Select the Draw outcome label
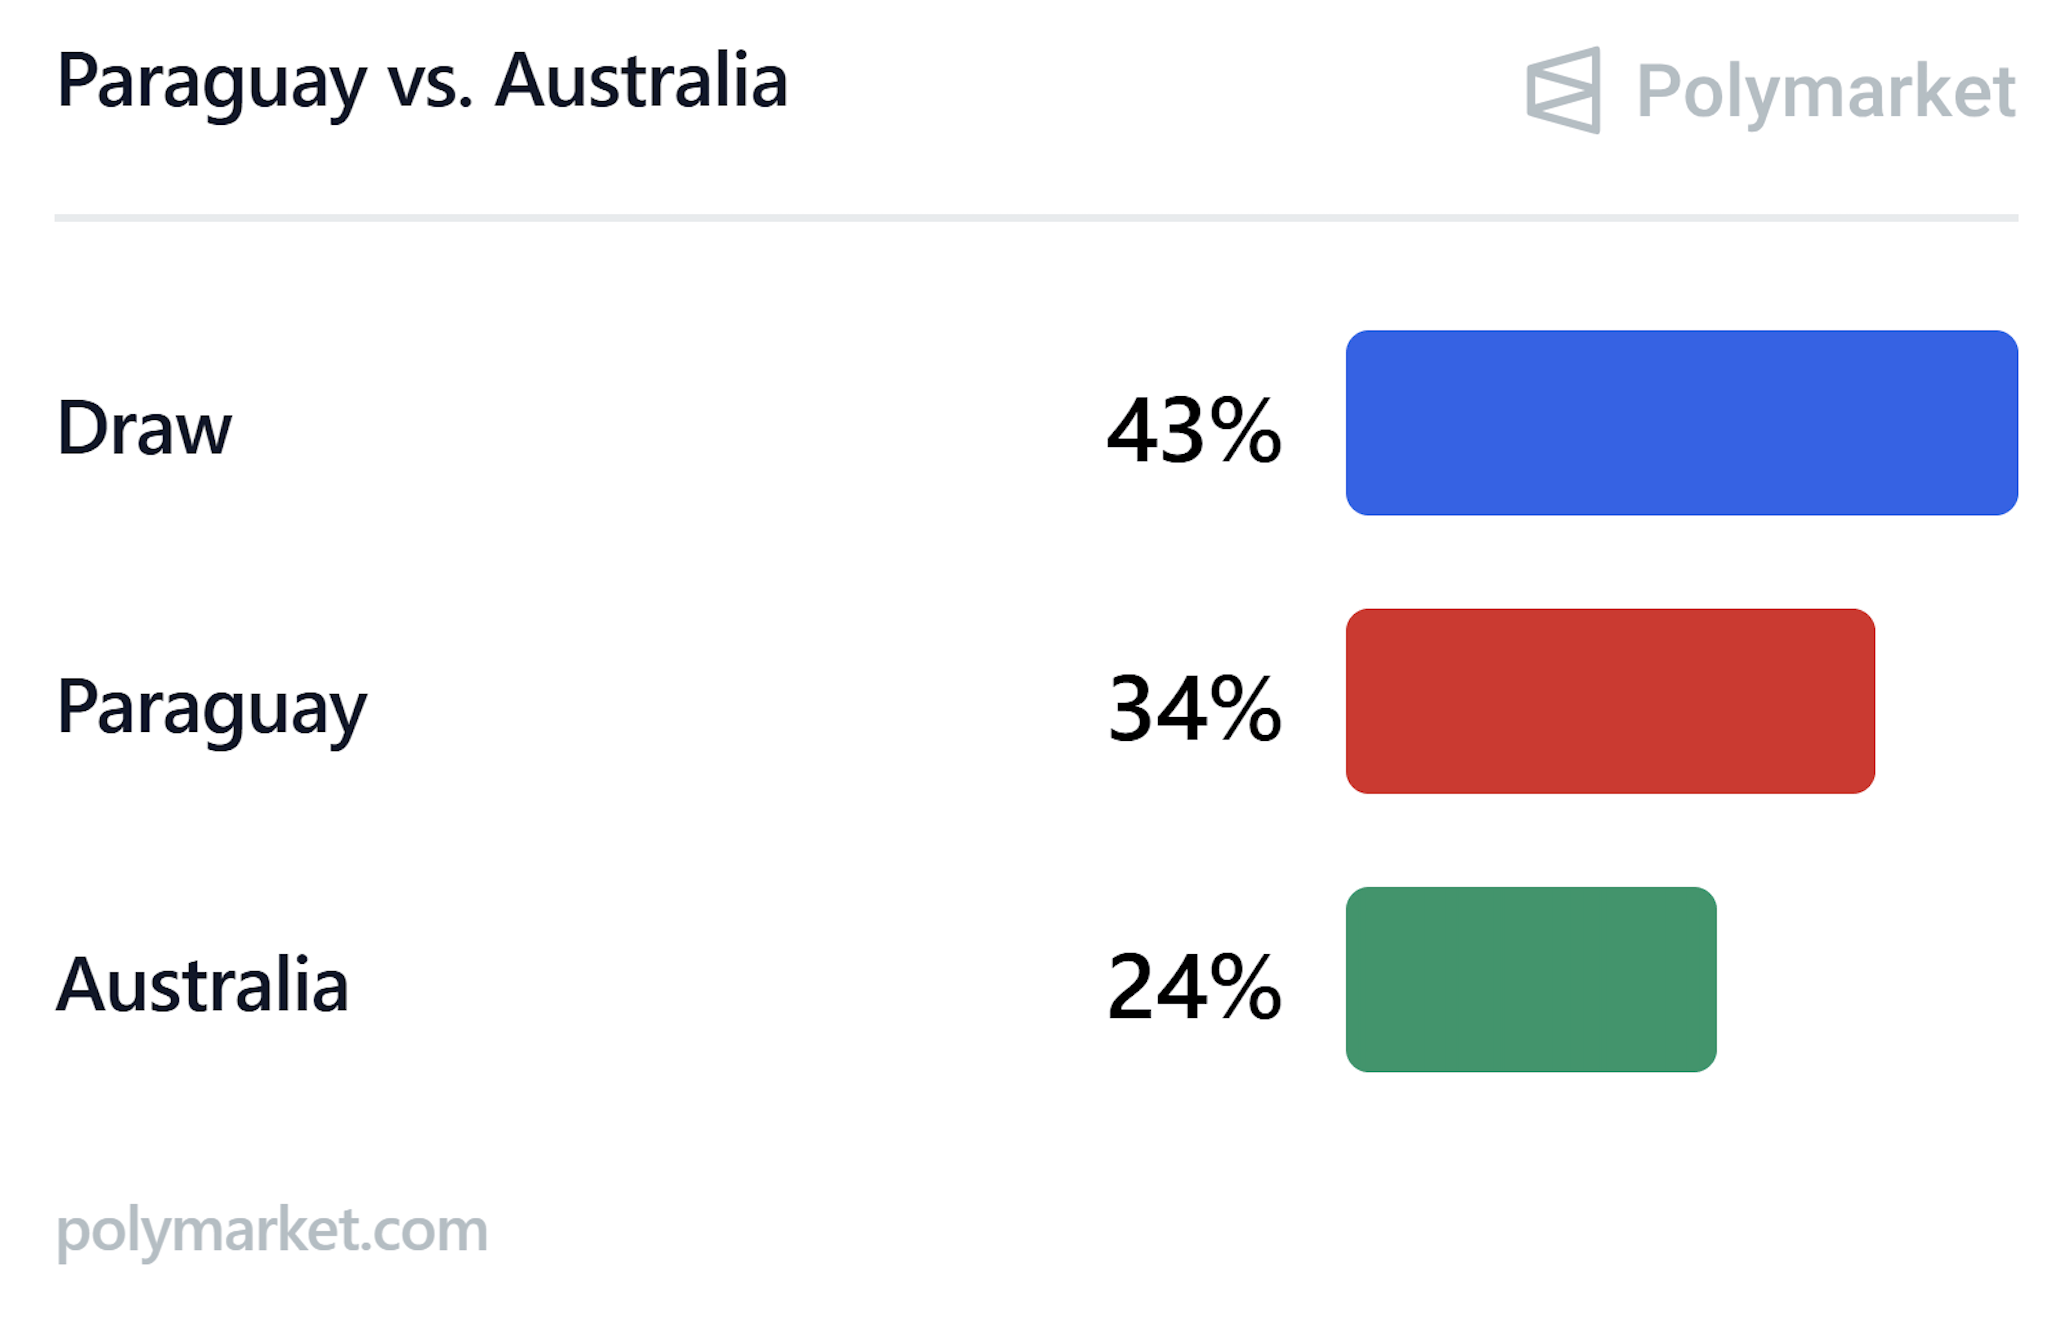Image resolution: width=2072 pixels, height=1320 pixels. pos(144,428)
